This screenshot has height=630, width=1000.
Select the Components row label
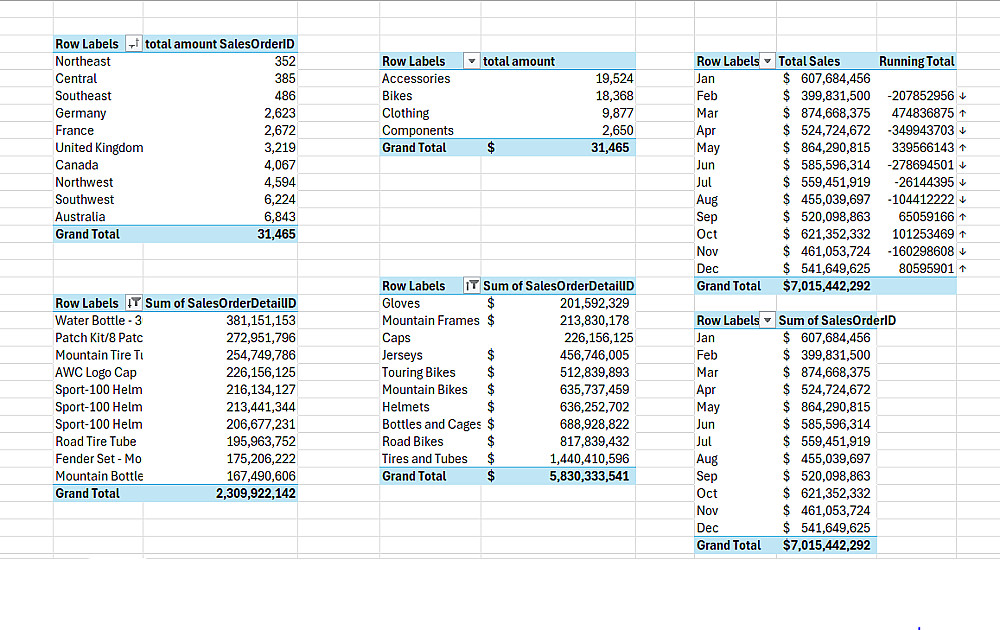[x=418, y=130]
